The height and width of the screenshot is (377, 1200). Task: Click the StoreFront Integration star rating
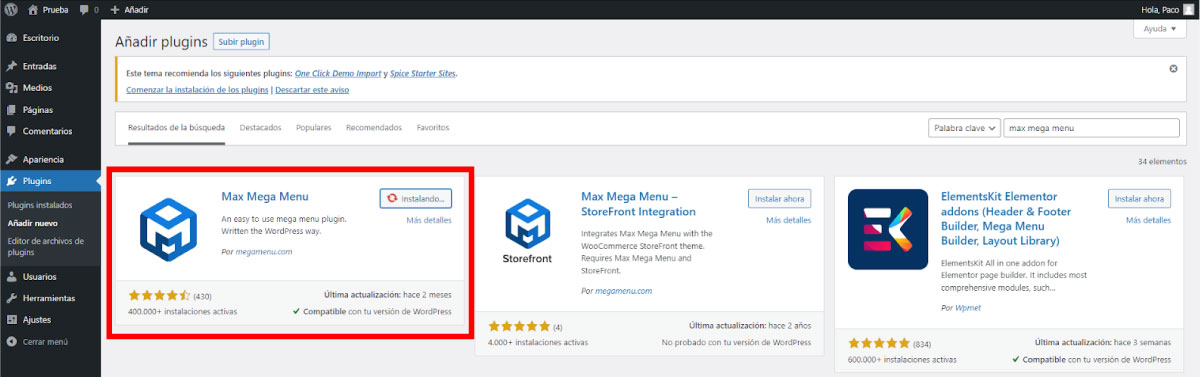(519, 326)
